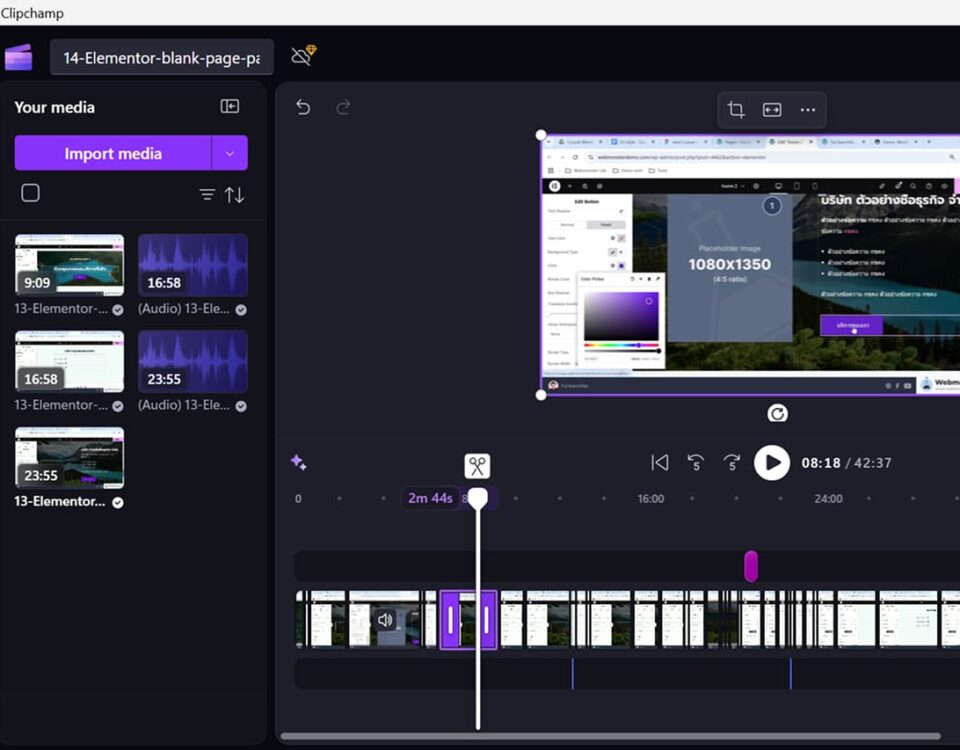
Task: Click the rotate handle below the preview
Action: (777, 413)
